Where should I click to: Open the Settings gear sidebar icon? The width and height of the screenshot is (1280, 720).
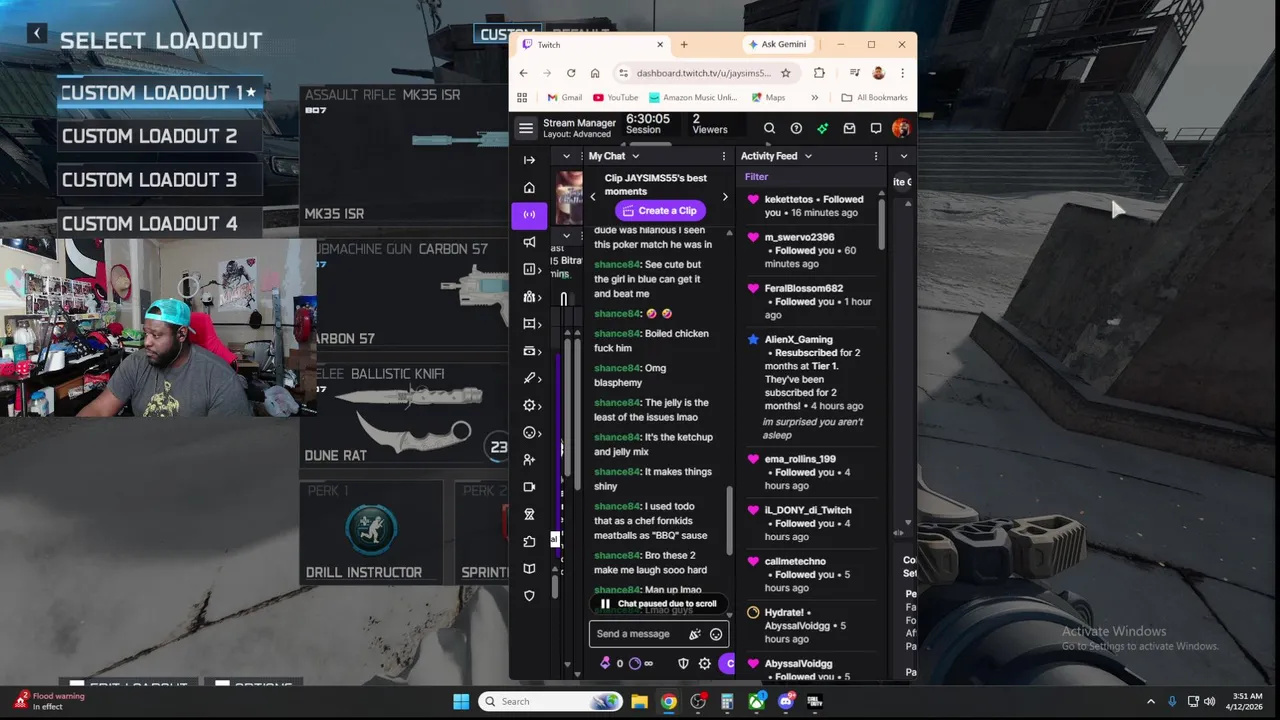click(x=529, y=405)
